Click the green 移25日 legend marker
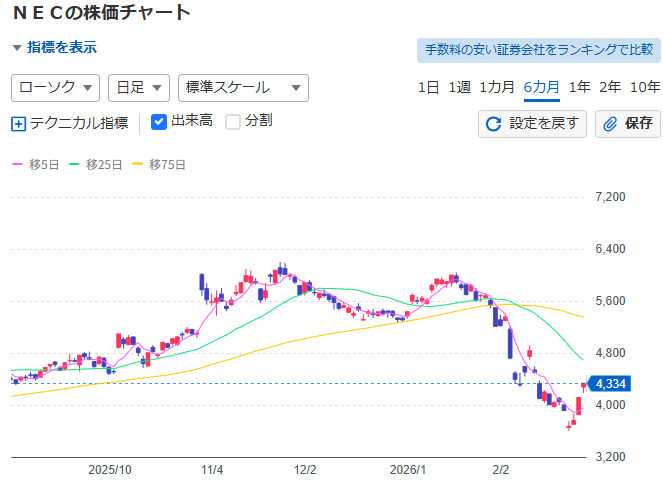The height and width of the screenshot is (492, 663). click(75, 164)
